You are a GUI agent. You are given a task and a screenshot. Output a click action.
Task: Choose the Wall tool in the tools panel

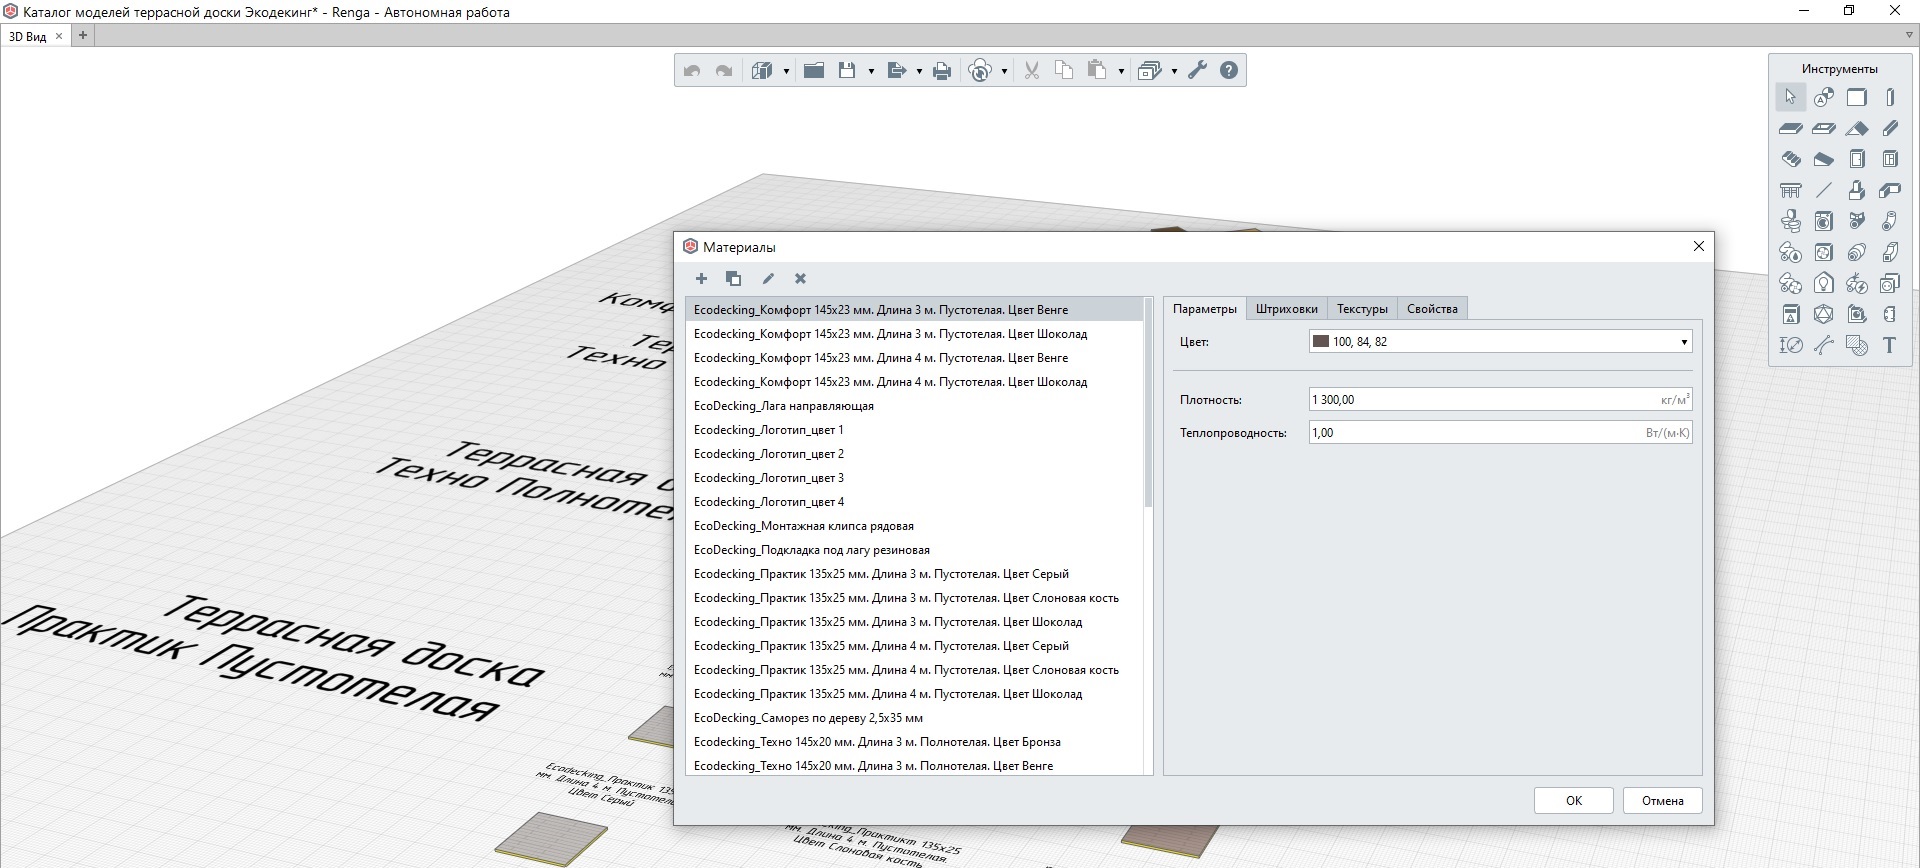point(1857,97)
